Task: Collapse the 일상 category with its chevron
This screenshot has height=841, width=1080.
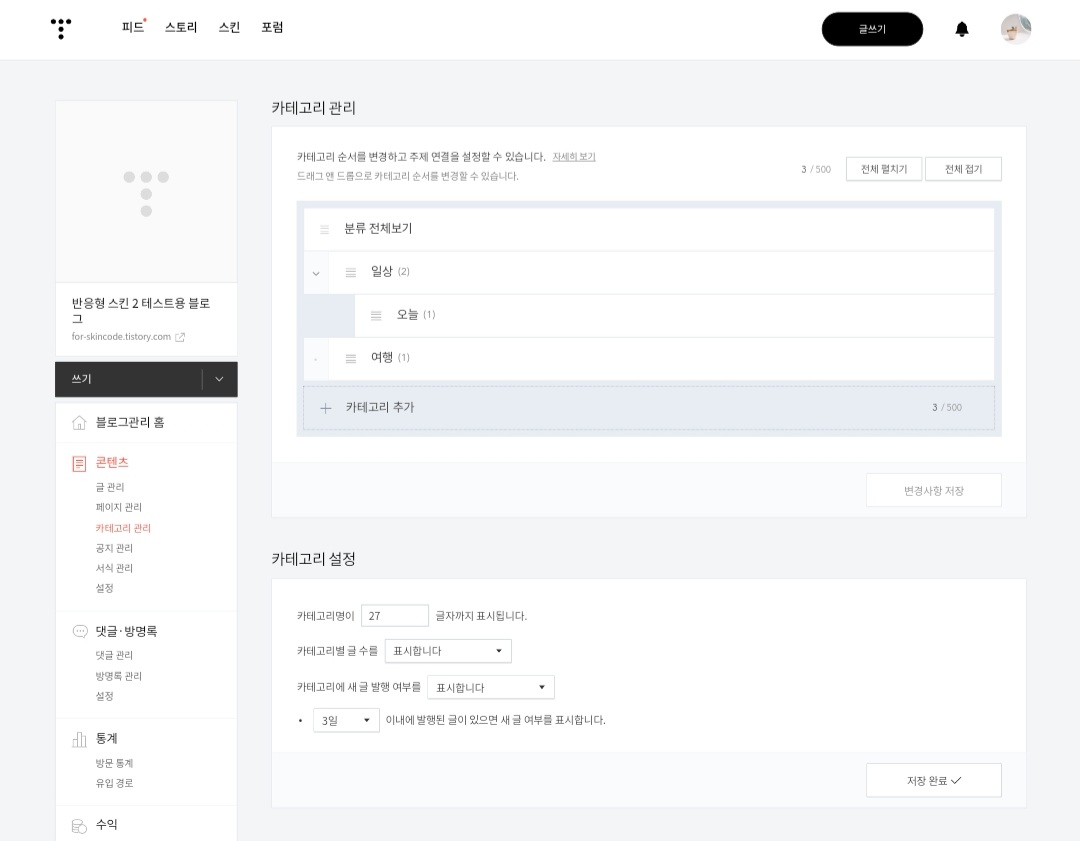Action: (x=316, y=272)
